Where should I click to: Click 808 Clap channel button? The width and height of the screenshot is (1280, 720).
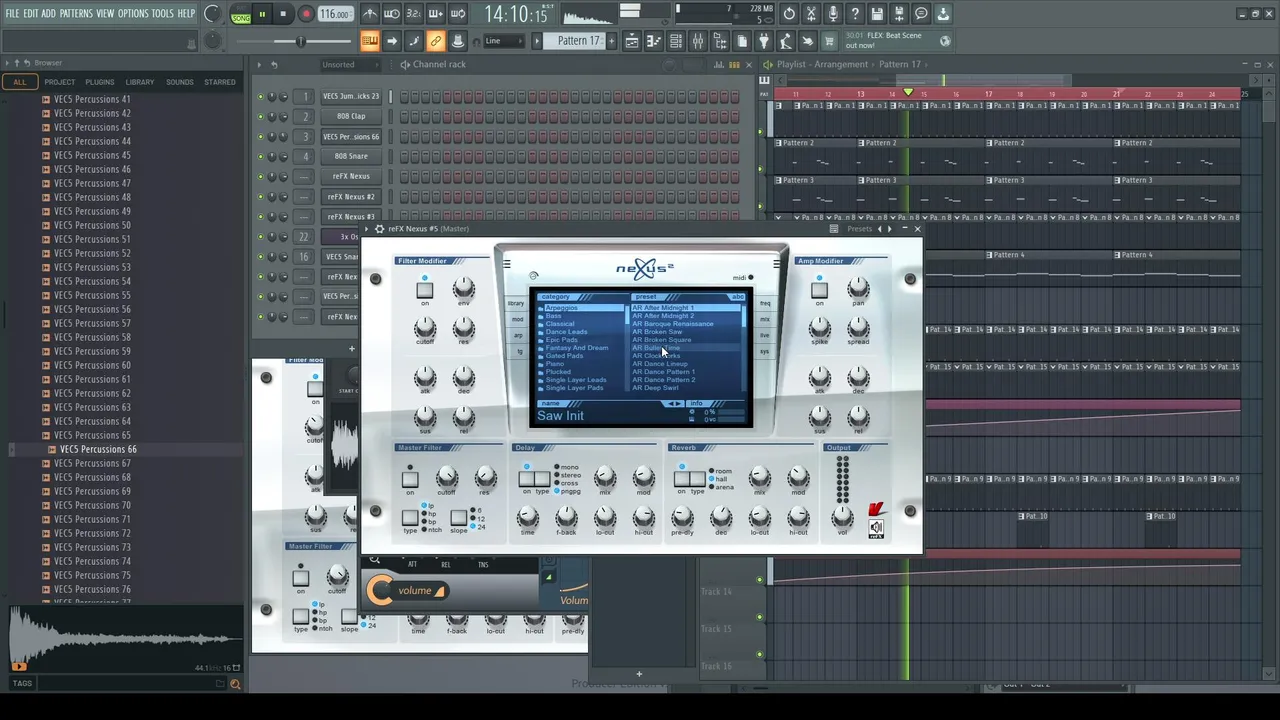coord(350,116)
